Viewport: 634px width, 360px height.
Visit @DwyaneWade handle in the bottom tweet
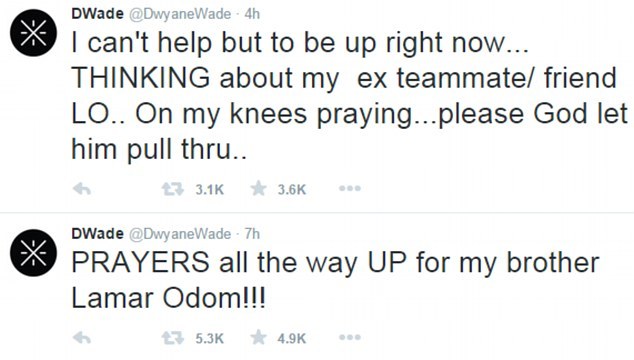(180, 234)
